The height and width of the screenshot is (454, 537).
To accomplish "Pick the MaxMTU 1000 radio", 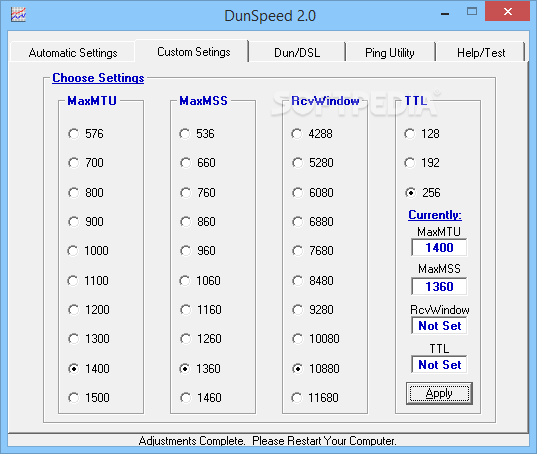I will click(88, 251).
